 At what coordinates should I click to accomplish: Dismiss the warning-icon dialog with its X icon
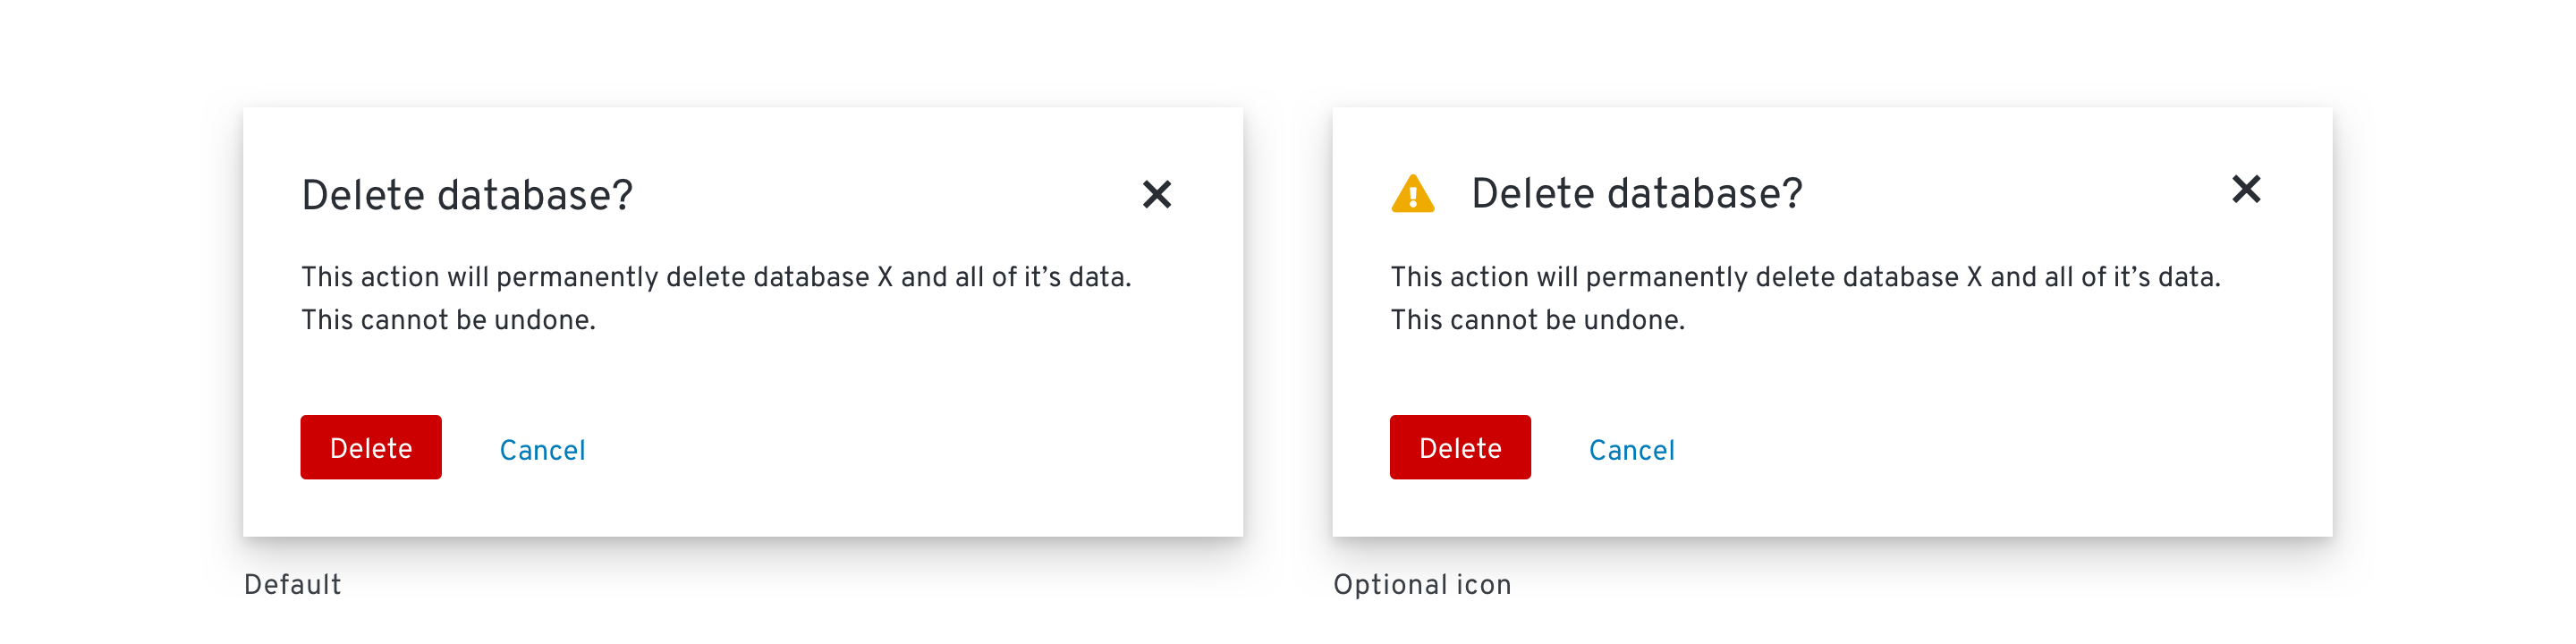coord(2245,189)
